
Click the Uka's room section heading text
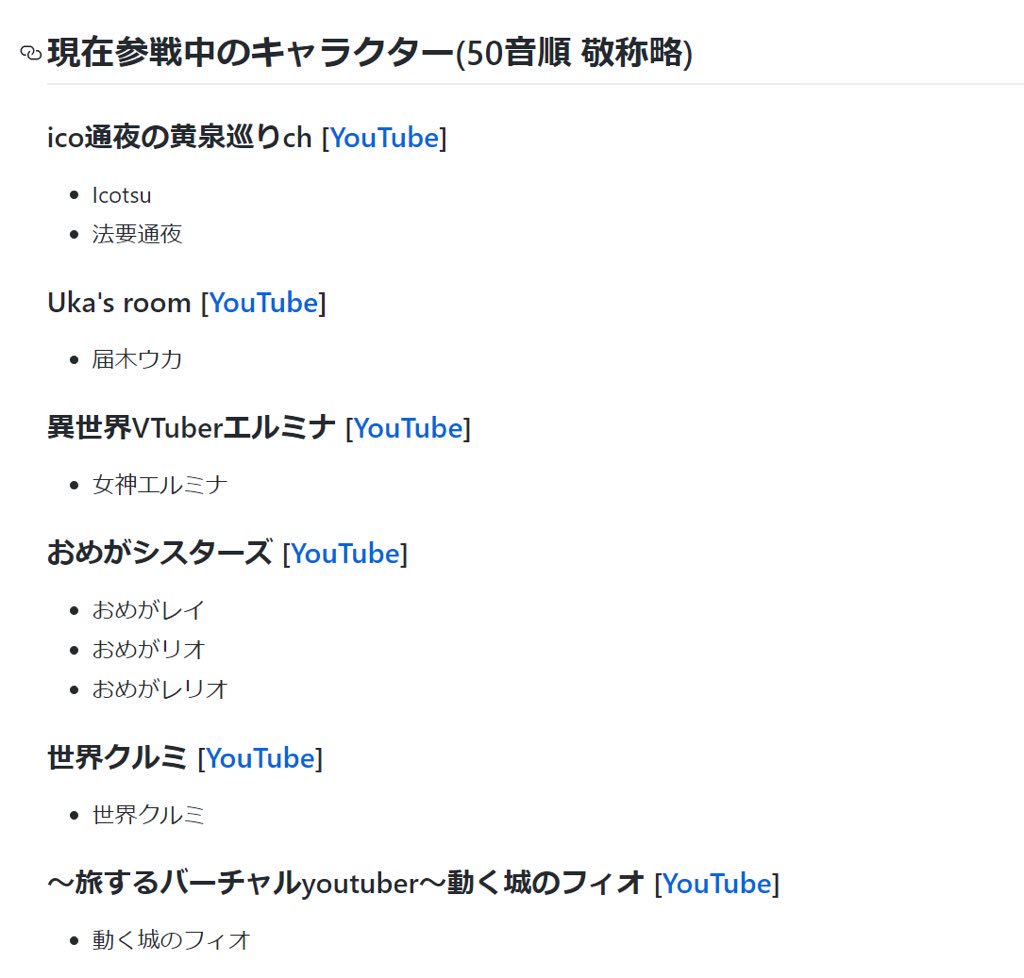coord(119,303)
